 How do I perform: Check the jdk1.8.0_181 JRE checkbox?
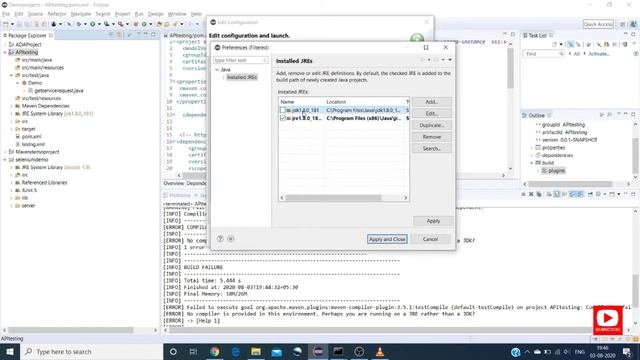283,110
